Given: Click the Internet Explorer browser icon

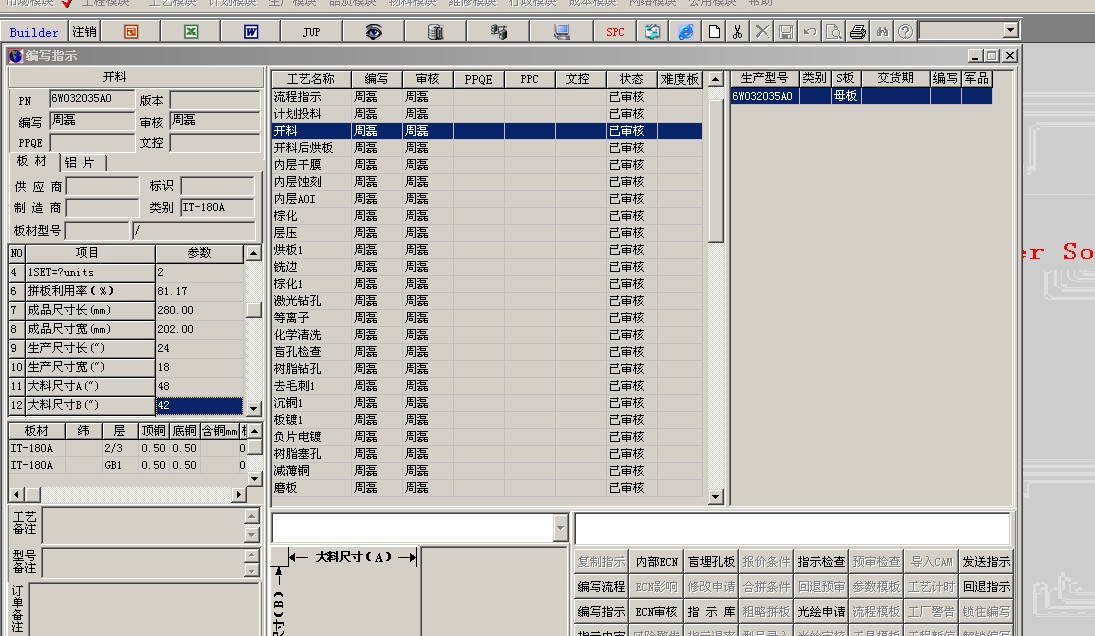Looking at the screenshot, I should pyautogui.click(x=686, y=32).
